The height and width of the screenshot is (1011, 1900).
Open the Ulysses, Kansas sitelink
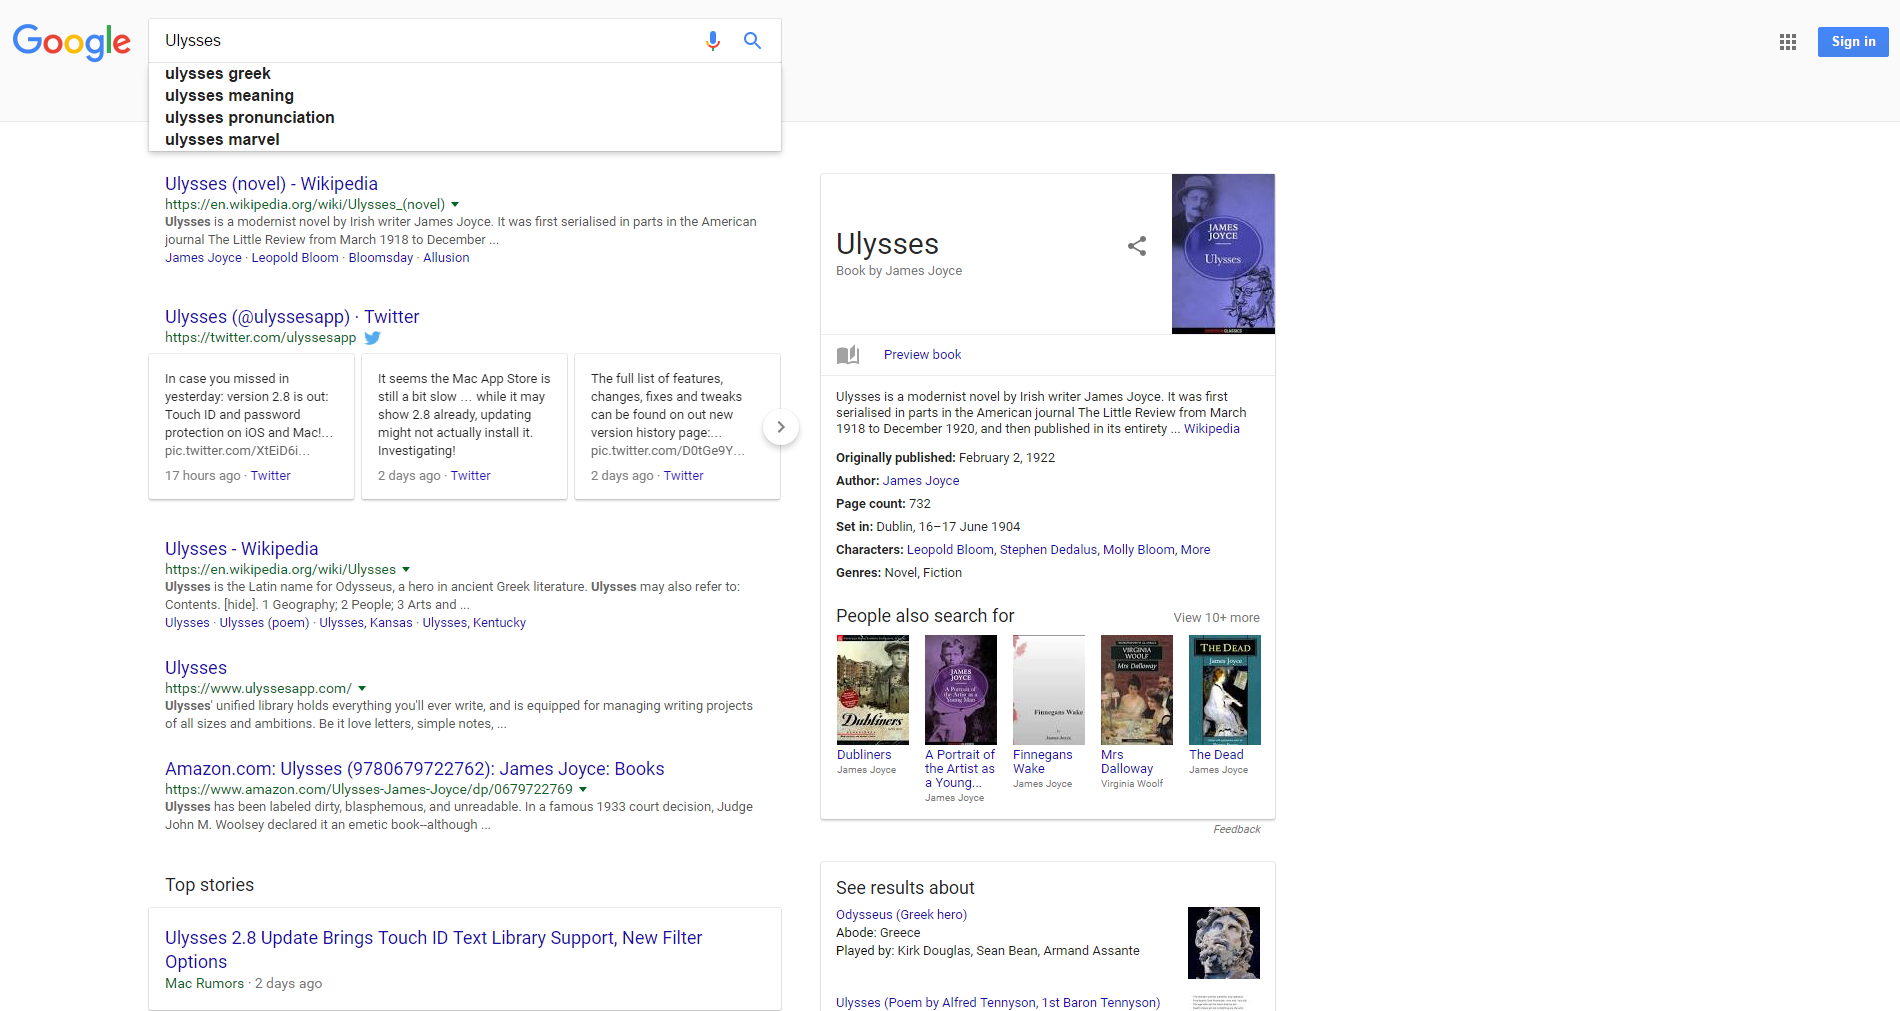pos(366,623)
